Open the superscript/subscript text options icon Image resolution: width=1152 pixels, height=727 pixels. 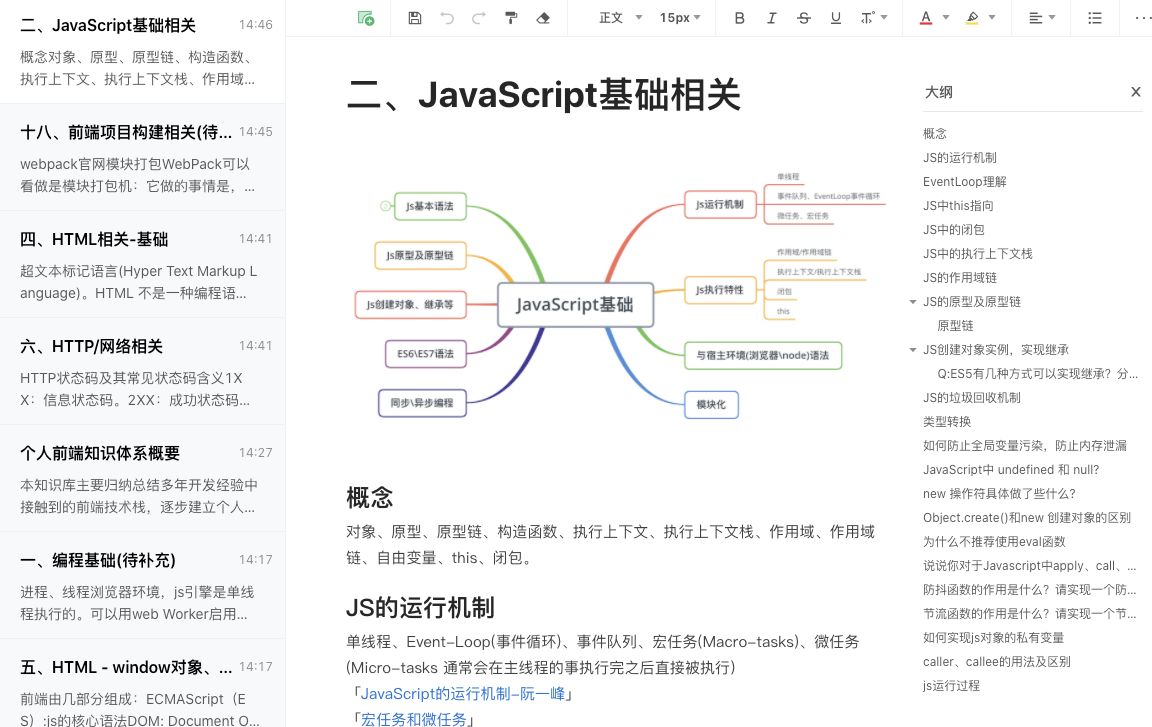(x=867, y=18)
